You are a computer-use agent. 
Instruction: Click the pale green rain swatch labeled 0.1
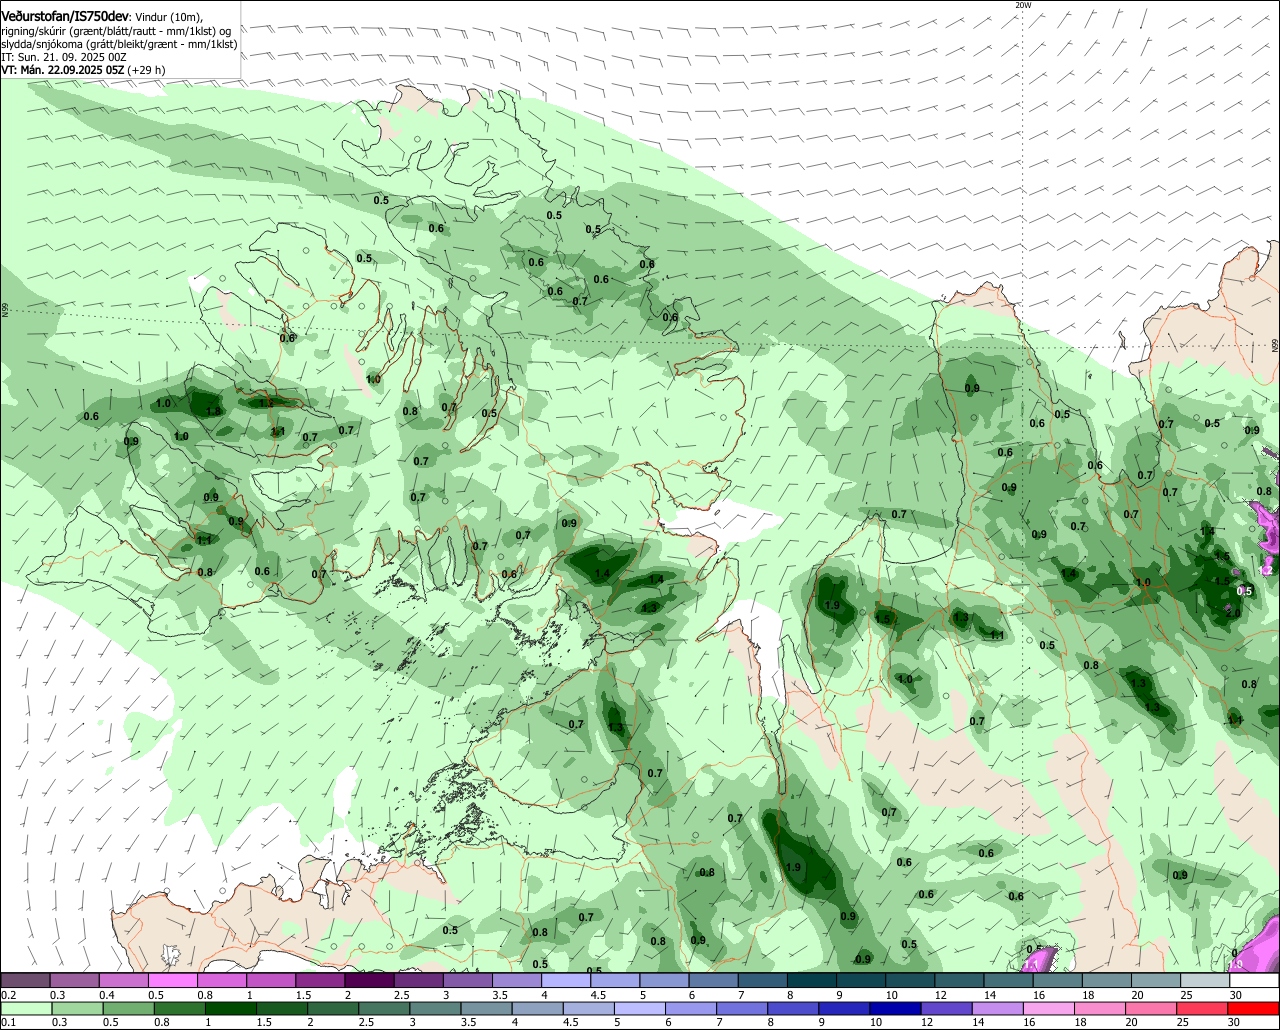[x=27, y=1008]
